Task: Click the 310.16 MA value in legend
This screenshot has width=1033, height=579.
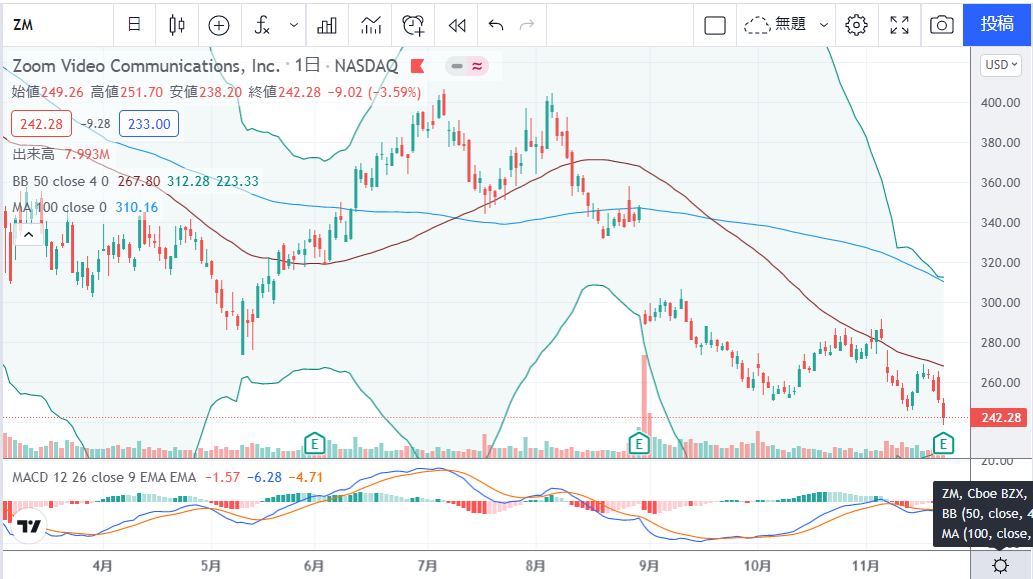Action: tap(137, 207)
